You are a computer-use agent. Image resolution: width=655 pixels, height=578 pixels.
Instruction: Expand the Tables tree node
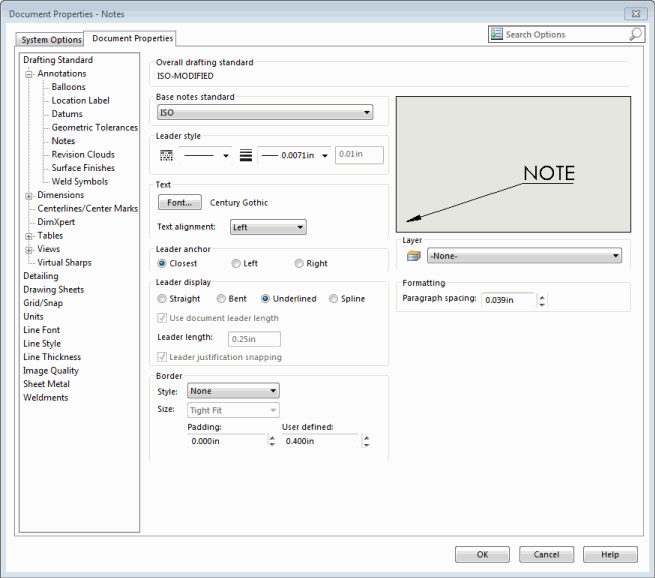[x=29, y=236]
